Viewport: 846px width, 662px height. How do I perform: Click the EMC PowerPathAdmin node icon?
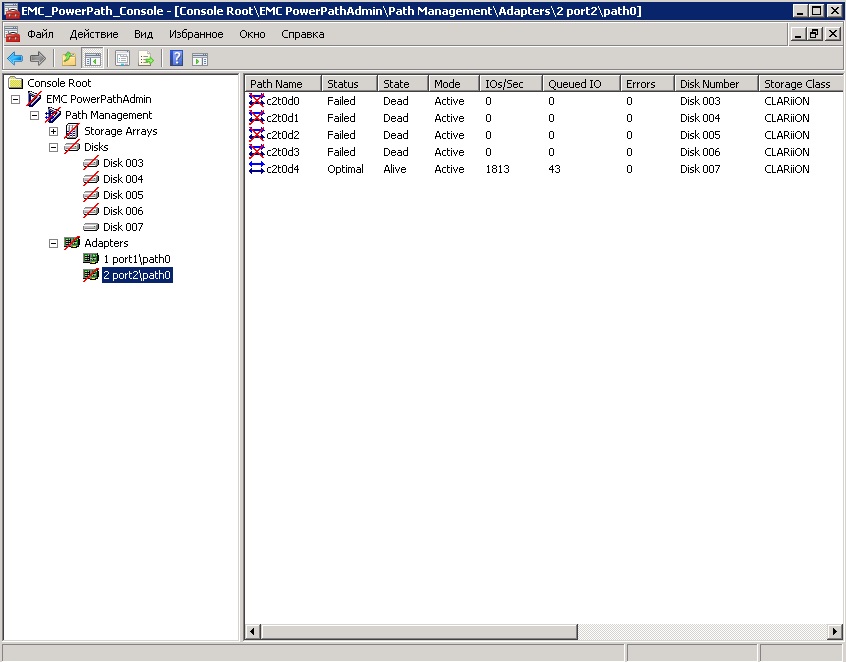click(x=34, y=99)
